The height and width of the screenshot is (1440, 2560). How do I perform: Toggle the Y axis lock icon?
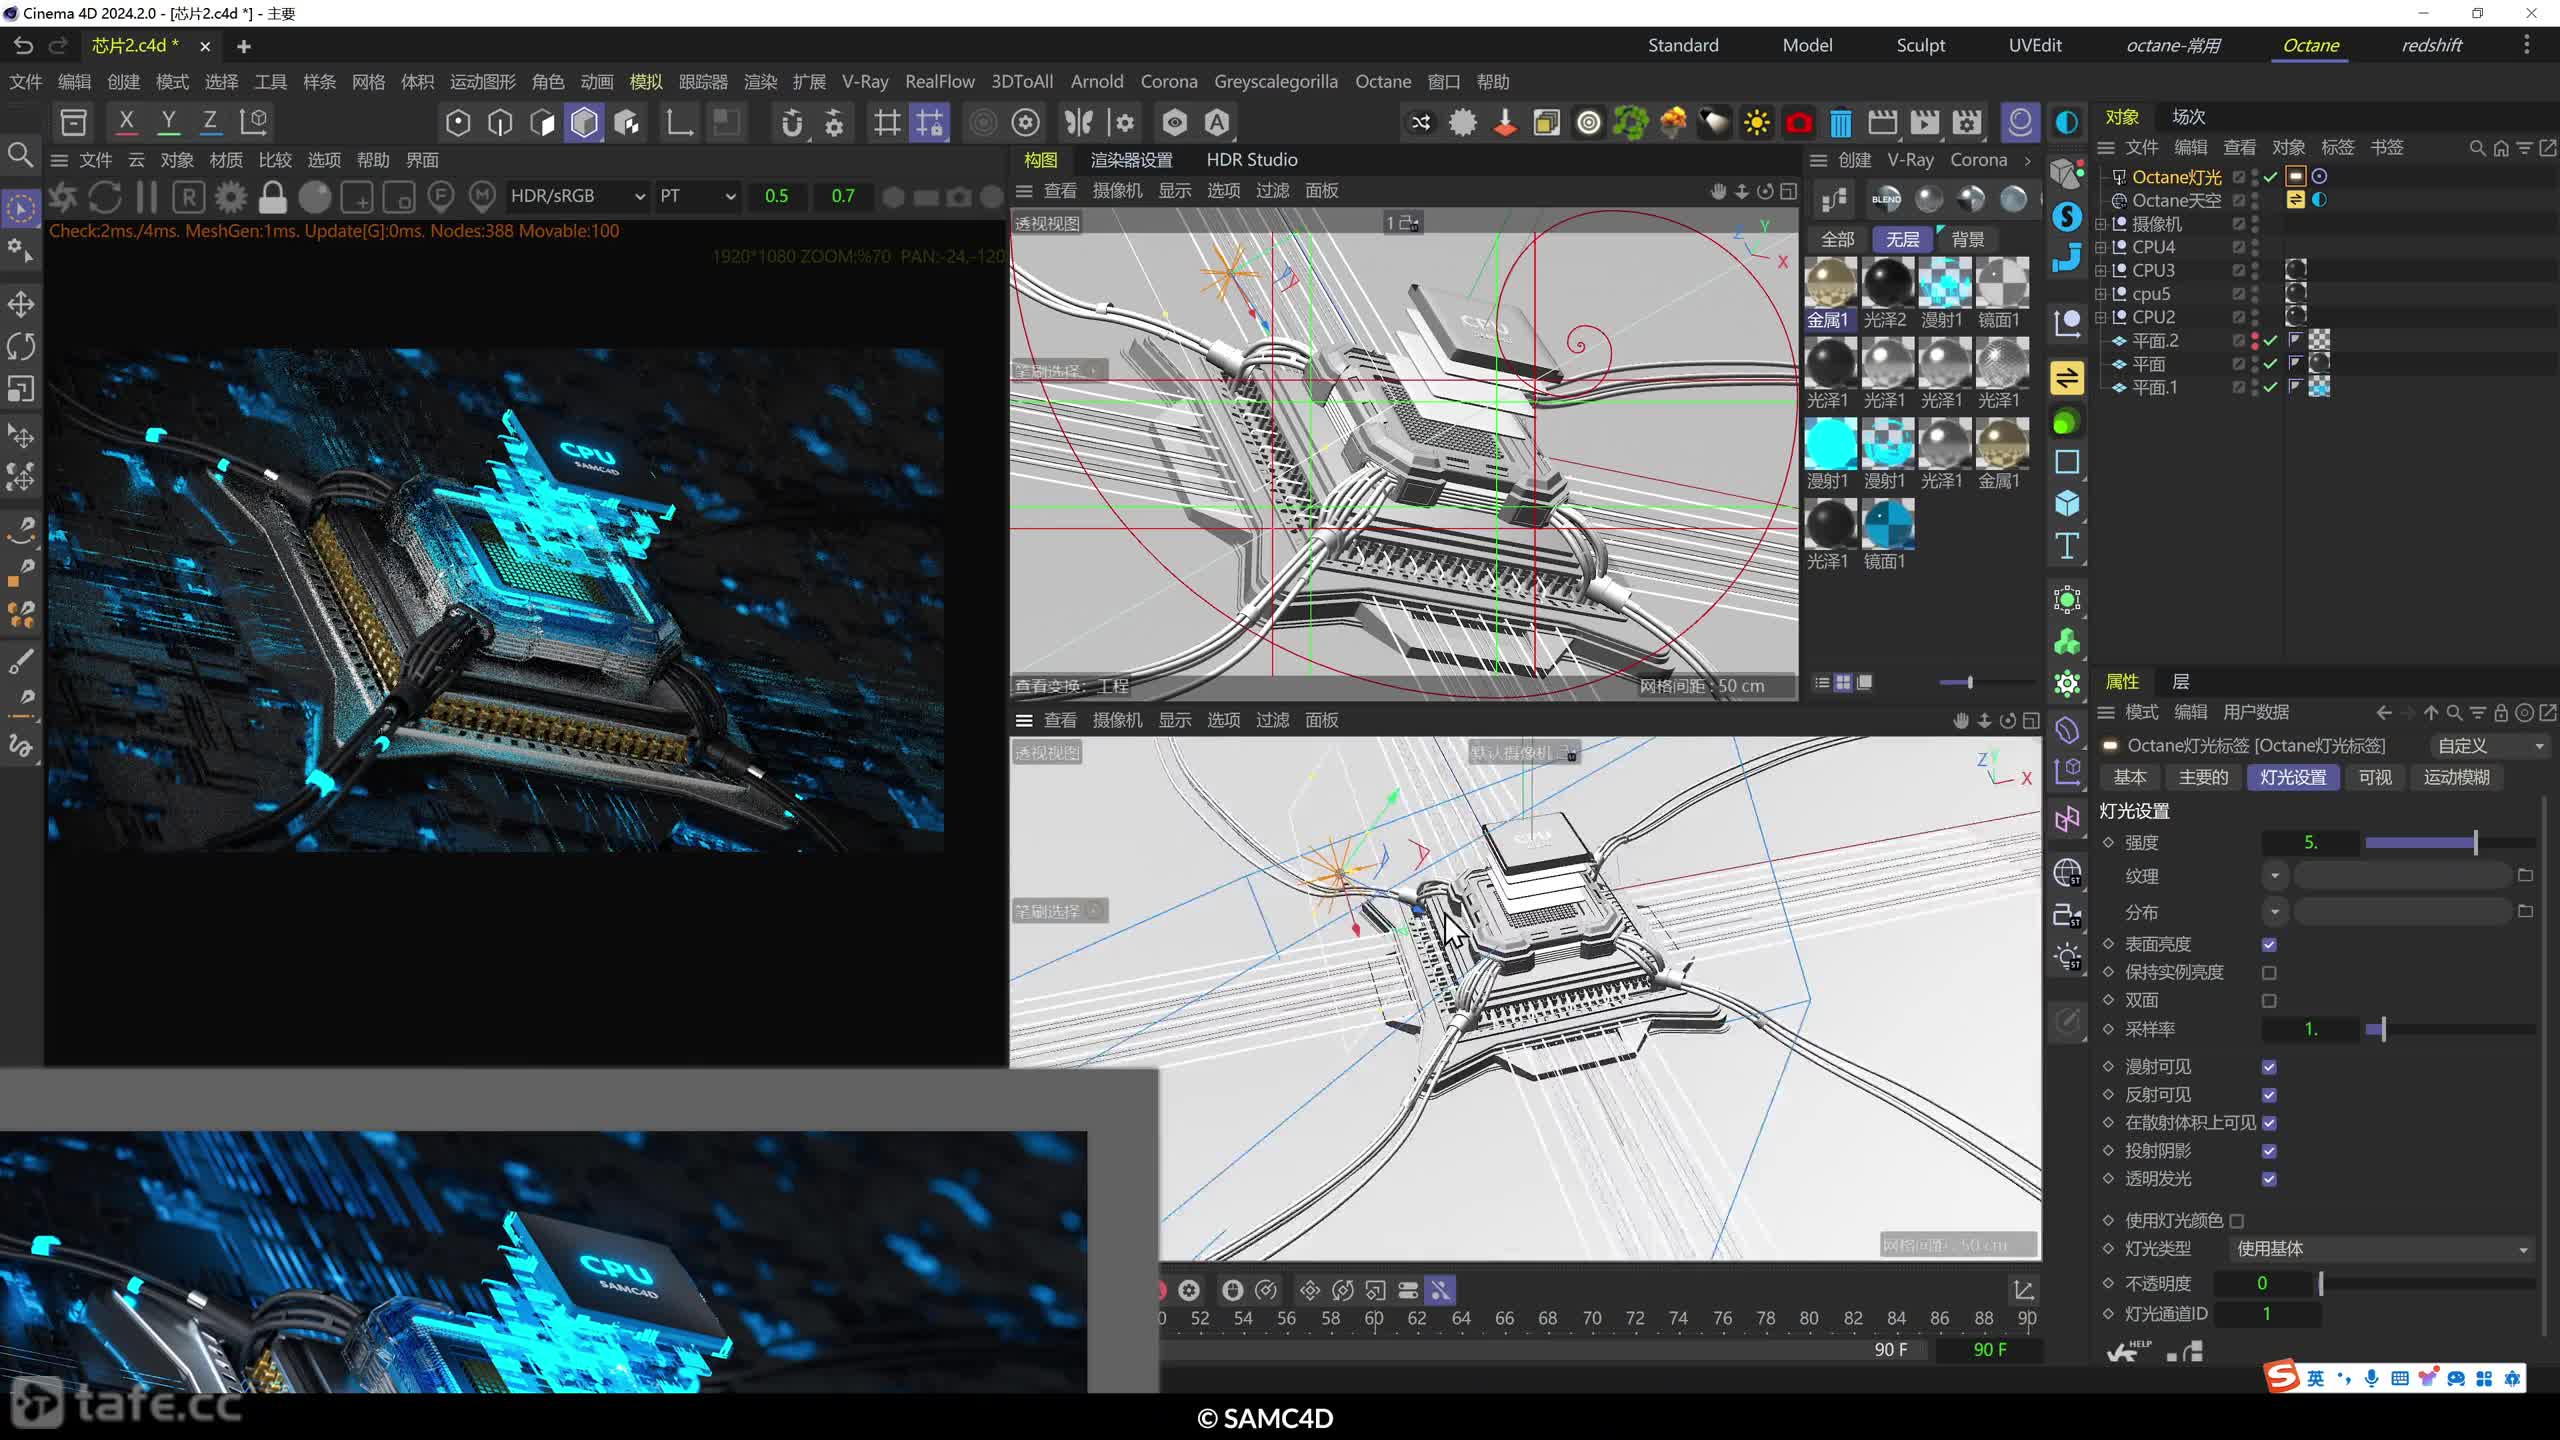[168, 122]
